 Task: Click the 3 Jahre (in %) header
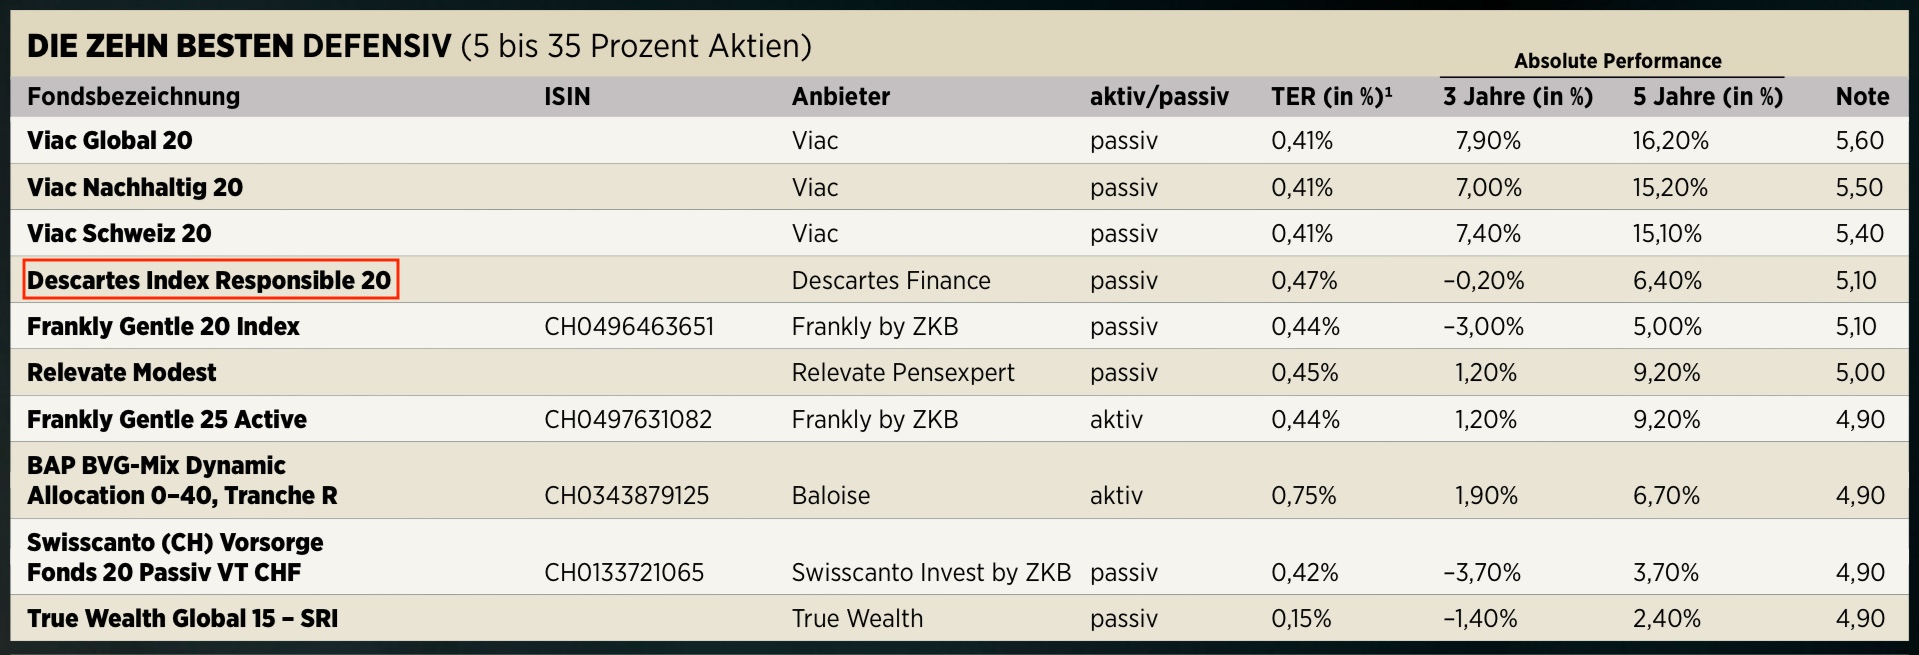(1518, 97)
